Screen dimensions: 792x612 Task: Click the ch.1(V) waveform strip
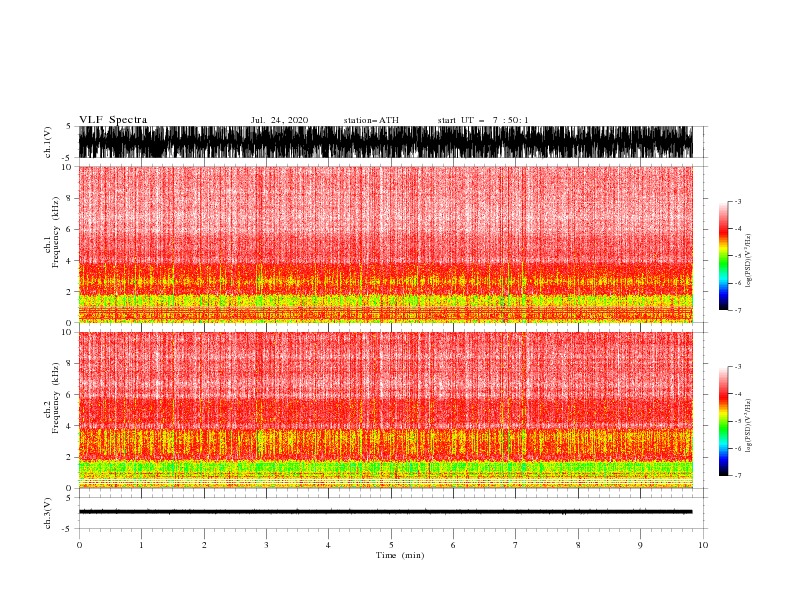point(385,142)
